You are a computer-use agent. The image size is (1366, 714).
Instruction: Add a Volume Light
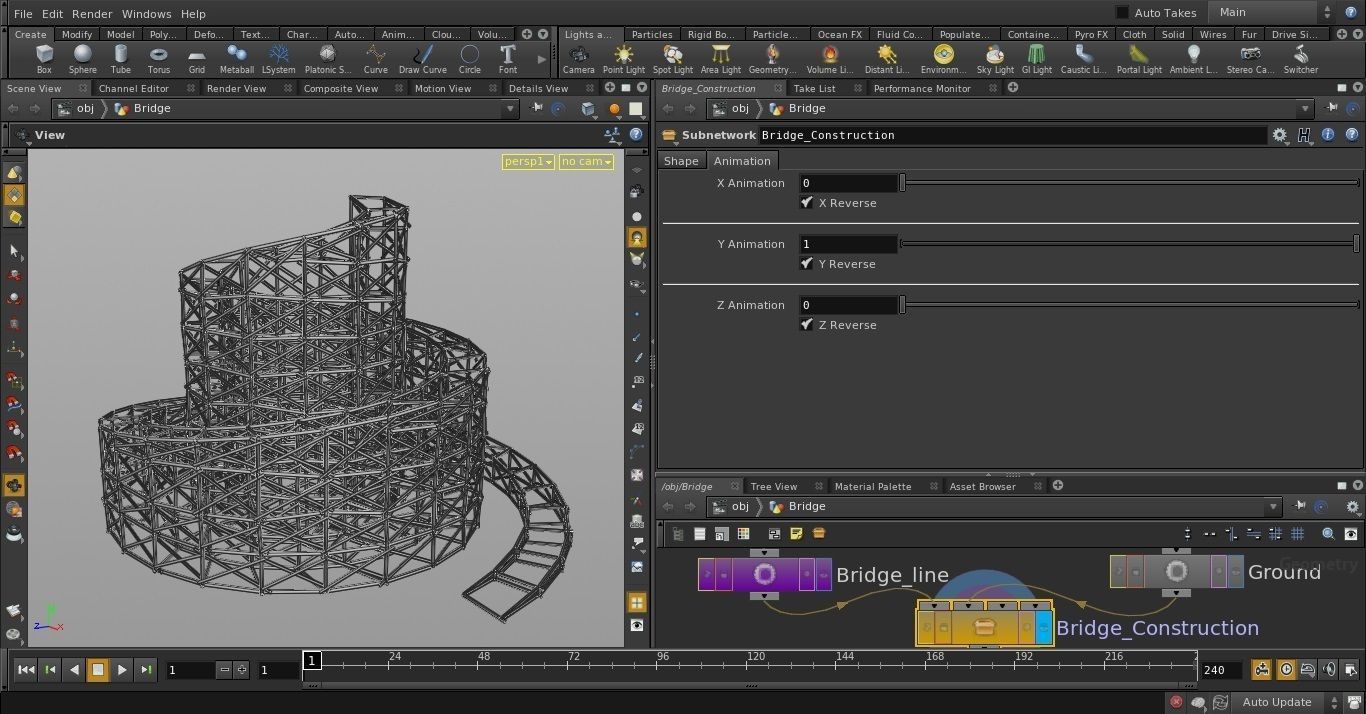(x=829, y=59)
